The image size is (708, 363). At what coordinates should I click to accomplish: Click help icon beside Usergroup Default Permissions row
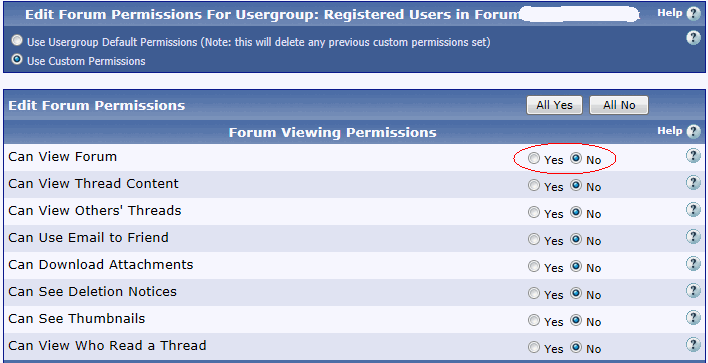(693, 38)
